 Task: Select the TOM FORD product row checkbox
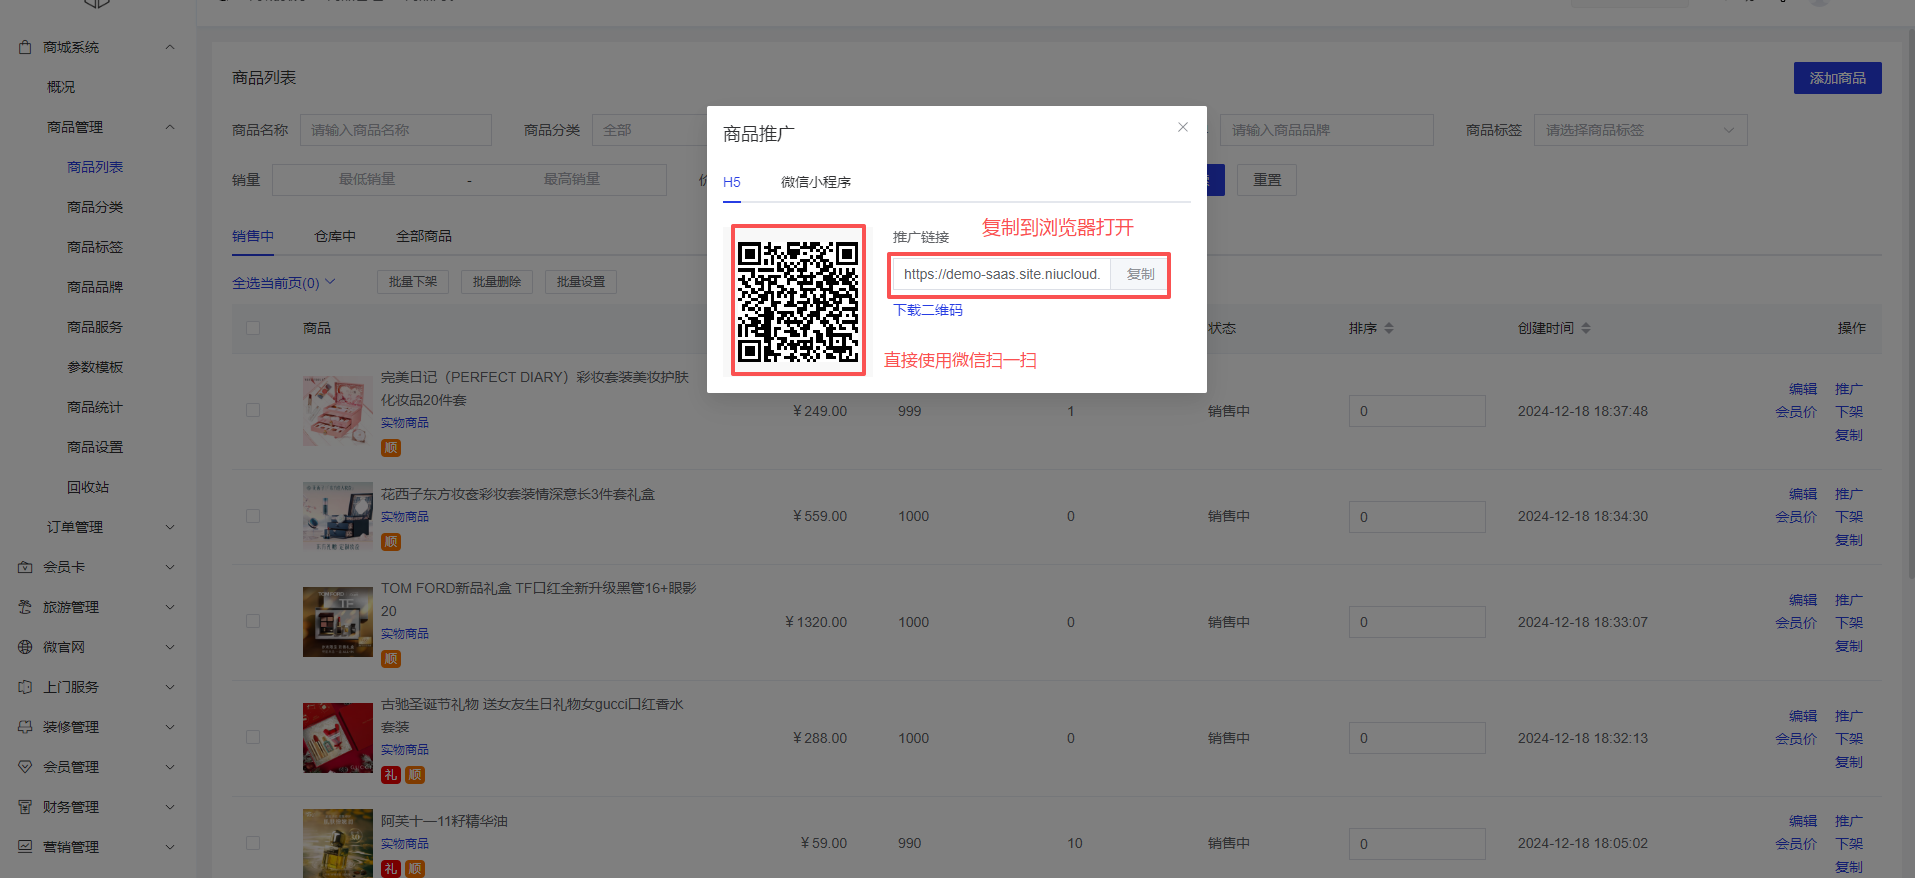253,621
